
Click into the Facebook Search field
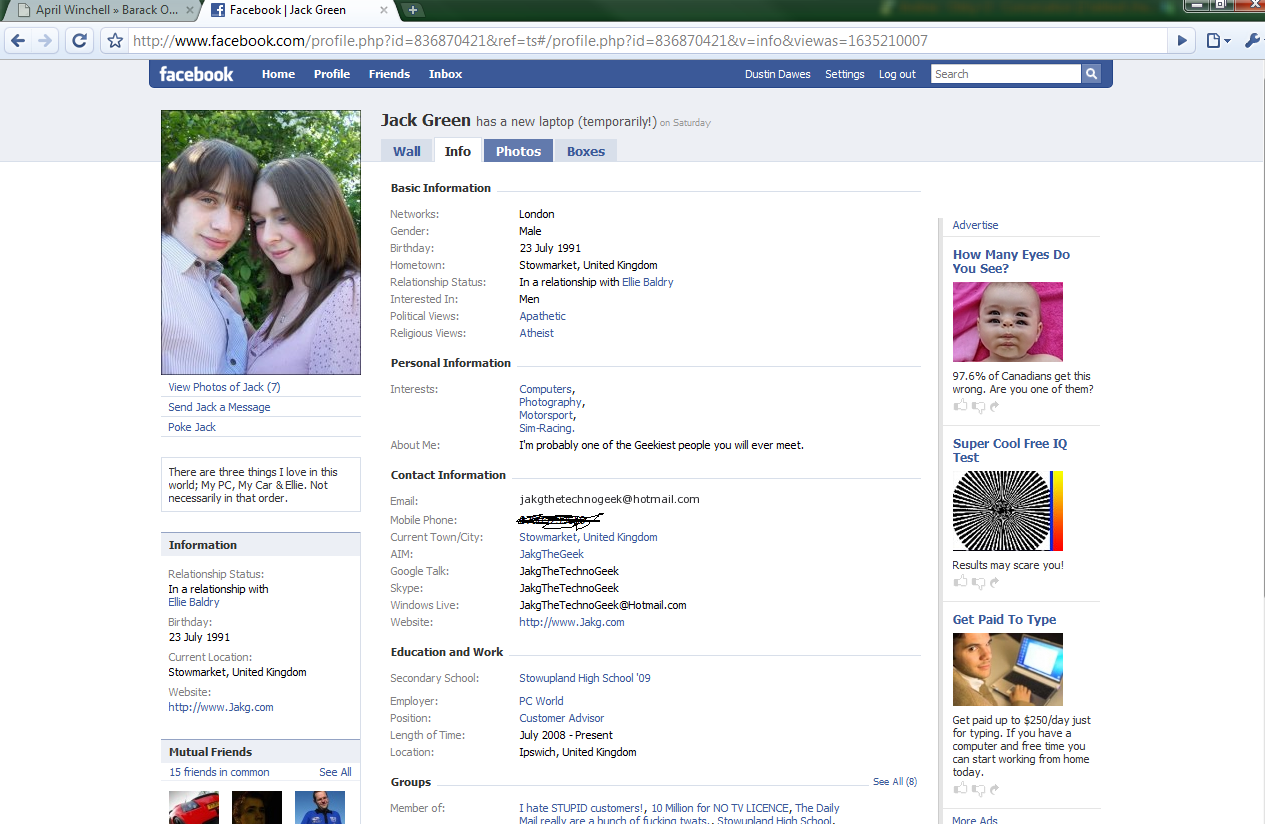coord(1006,74)
